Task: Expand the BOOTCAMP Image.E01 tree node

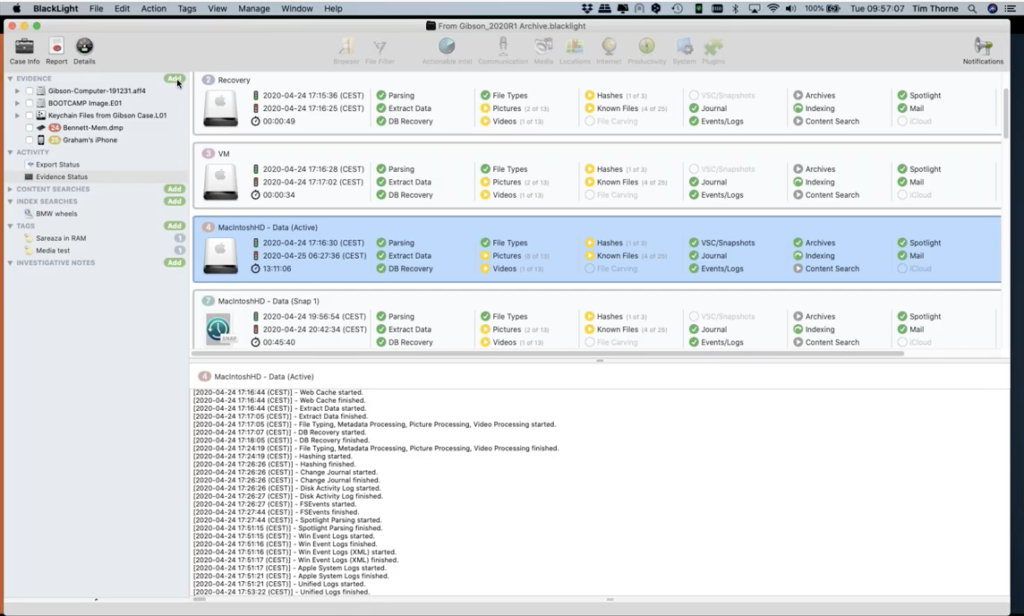Action: tap(17, 103)
